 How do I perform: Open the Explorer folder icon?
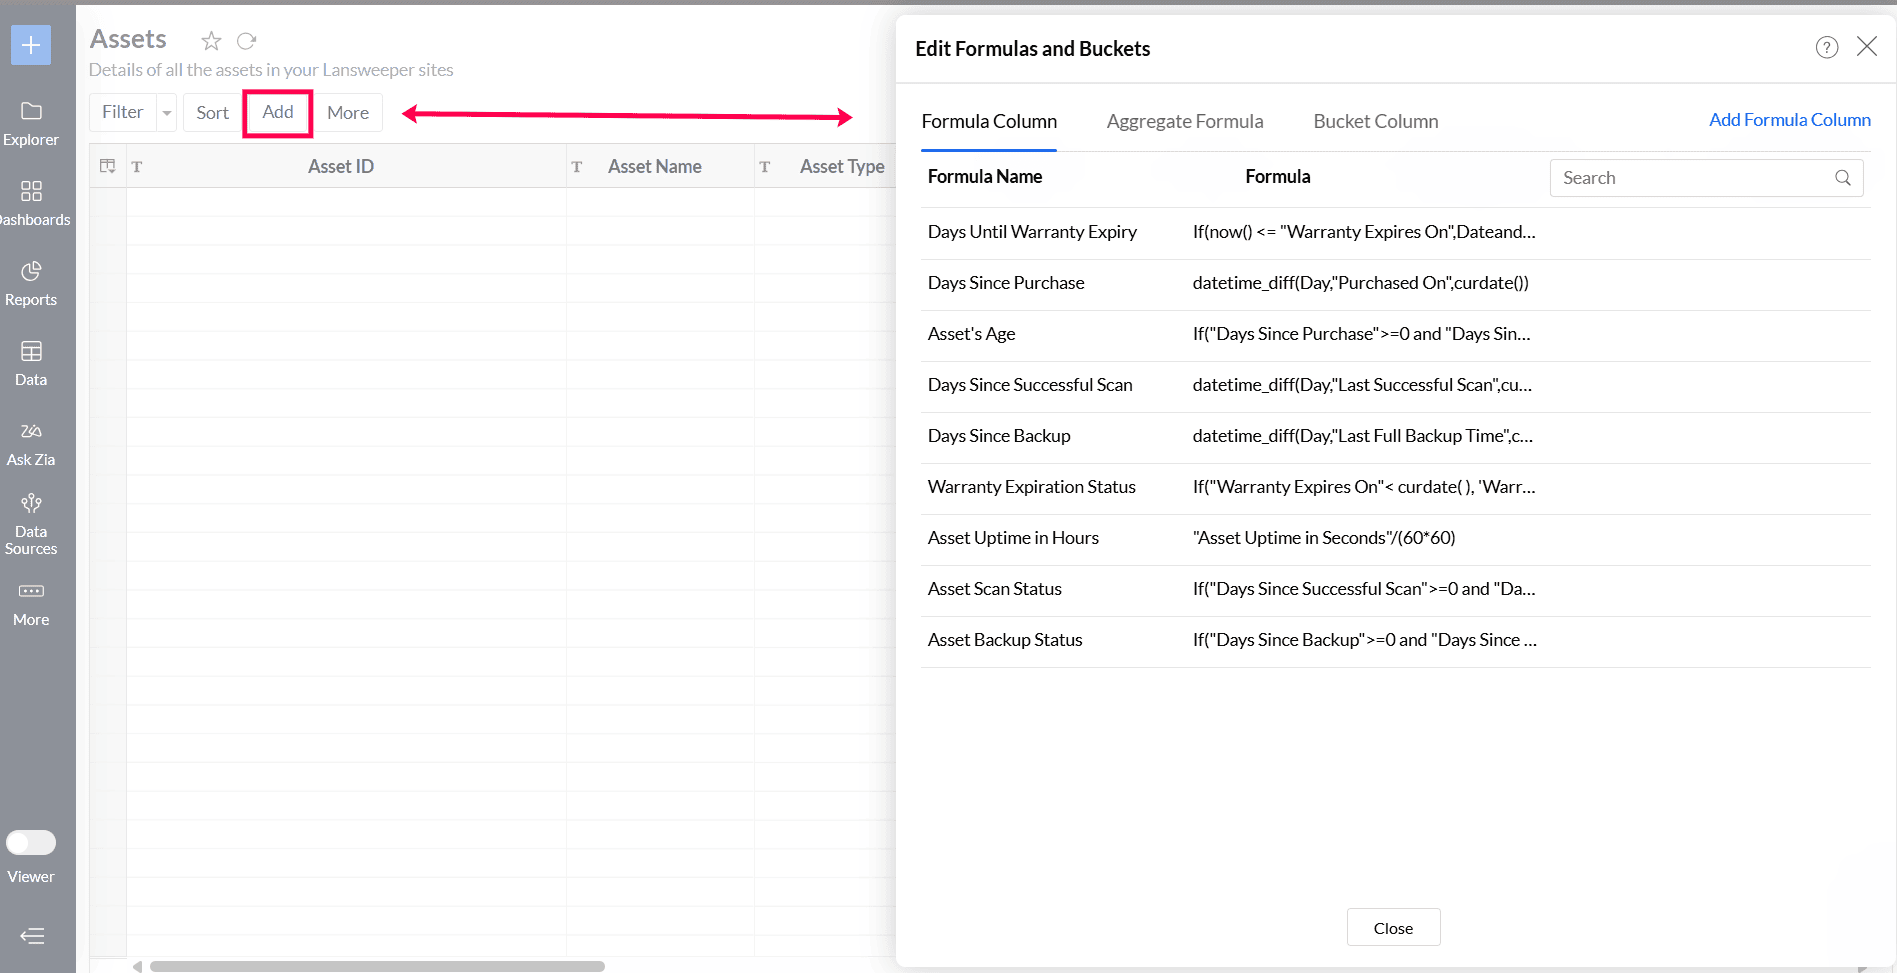[31, 111]
